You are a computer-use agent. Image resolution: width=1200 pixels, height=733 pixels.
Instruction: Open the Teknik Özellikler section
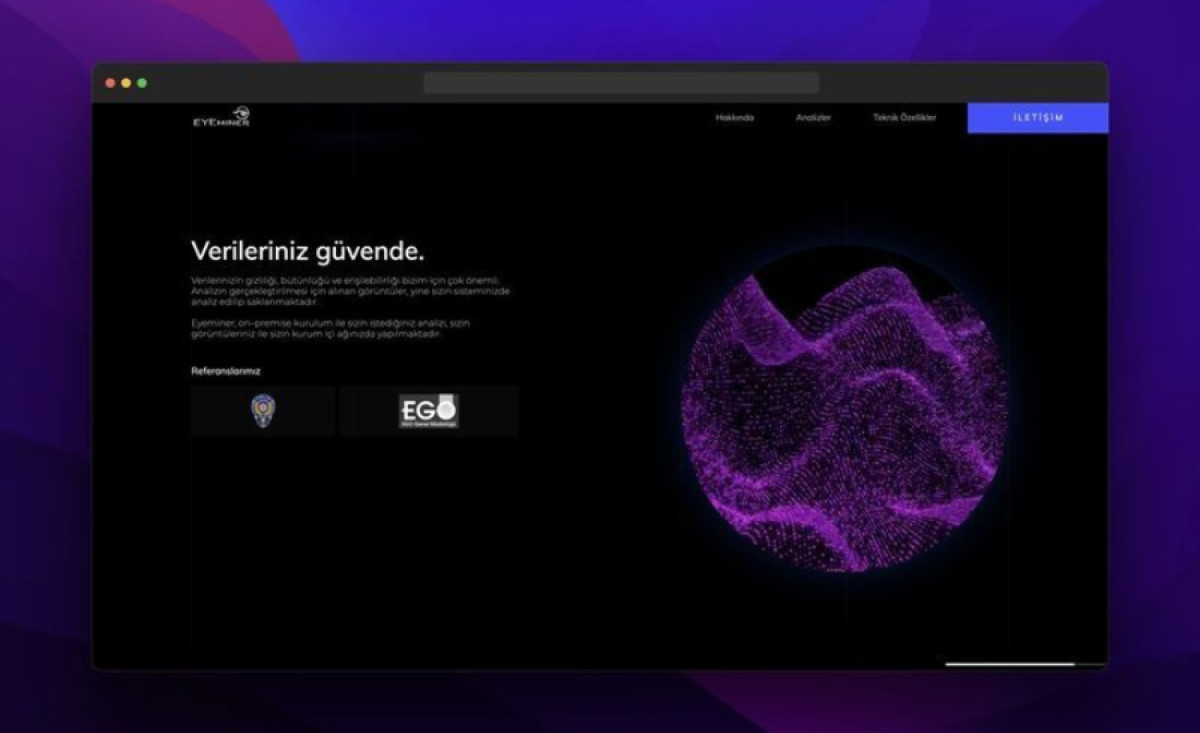904,117
